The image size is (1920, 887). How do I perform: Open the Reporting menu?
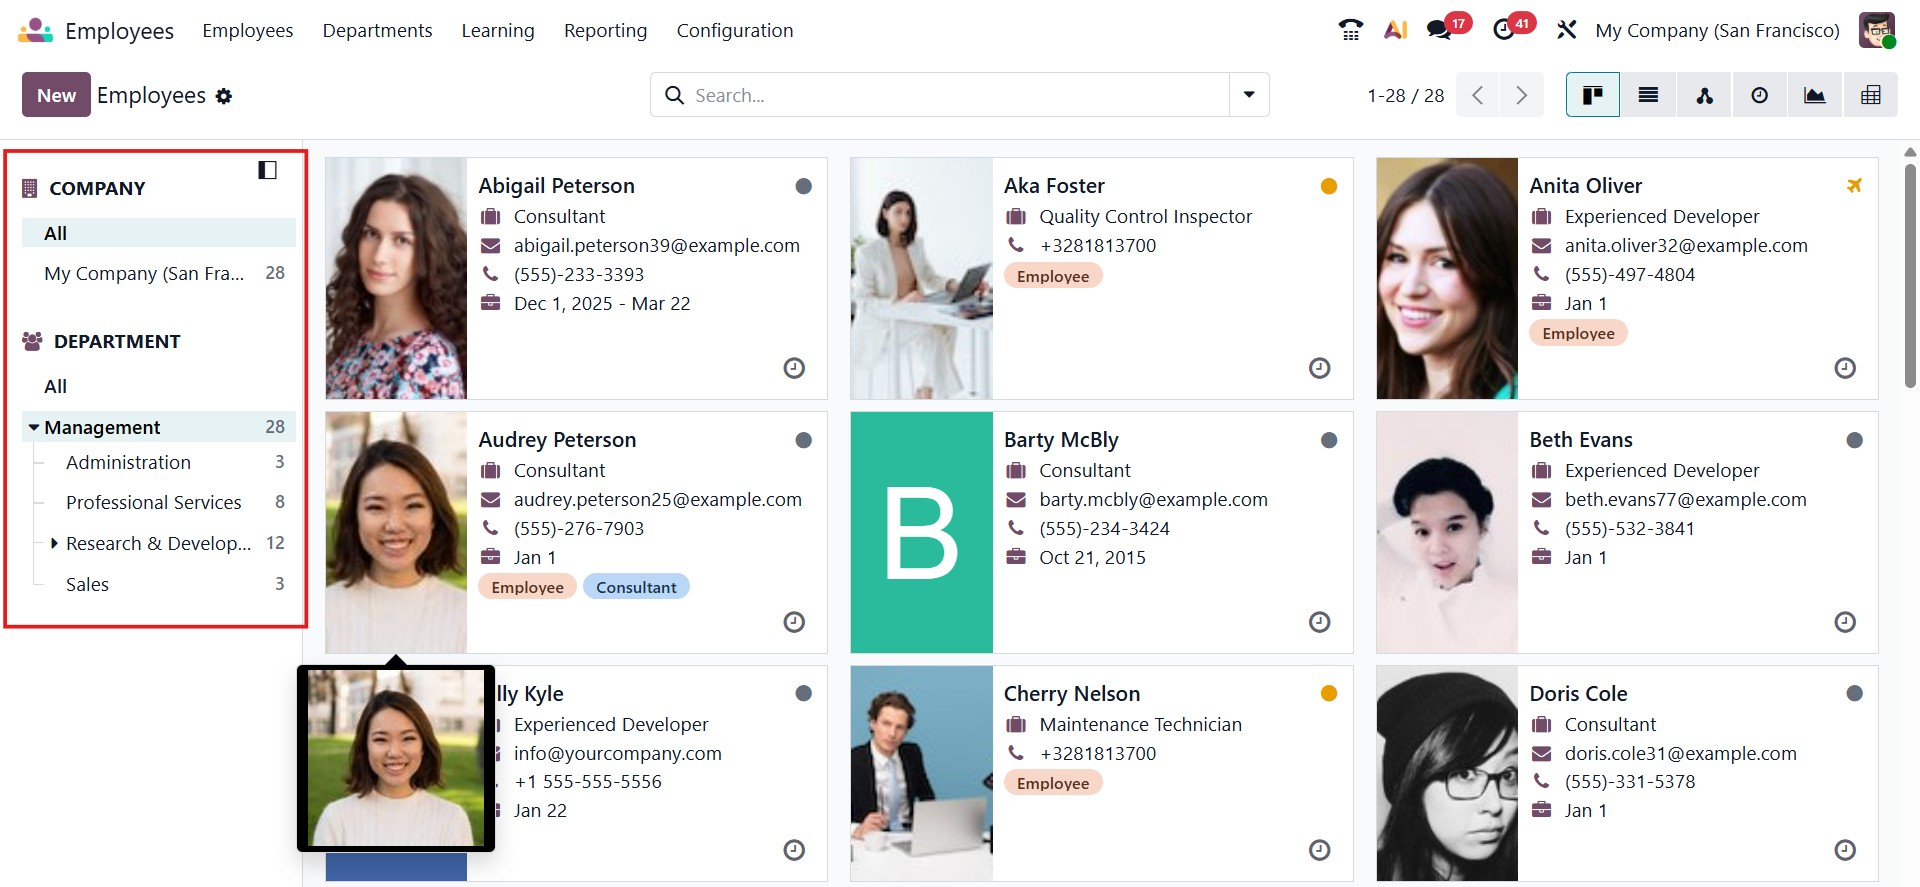(605, 30)
